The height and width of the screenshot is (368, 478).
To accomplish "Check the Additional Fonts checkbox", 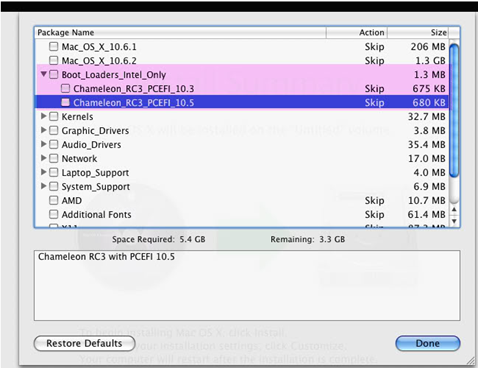I will click(x=53, y=214).
